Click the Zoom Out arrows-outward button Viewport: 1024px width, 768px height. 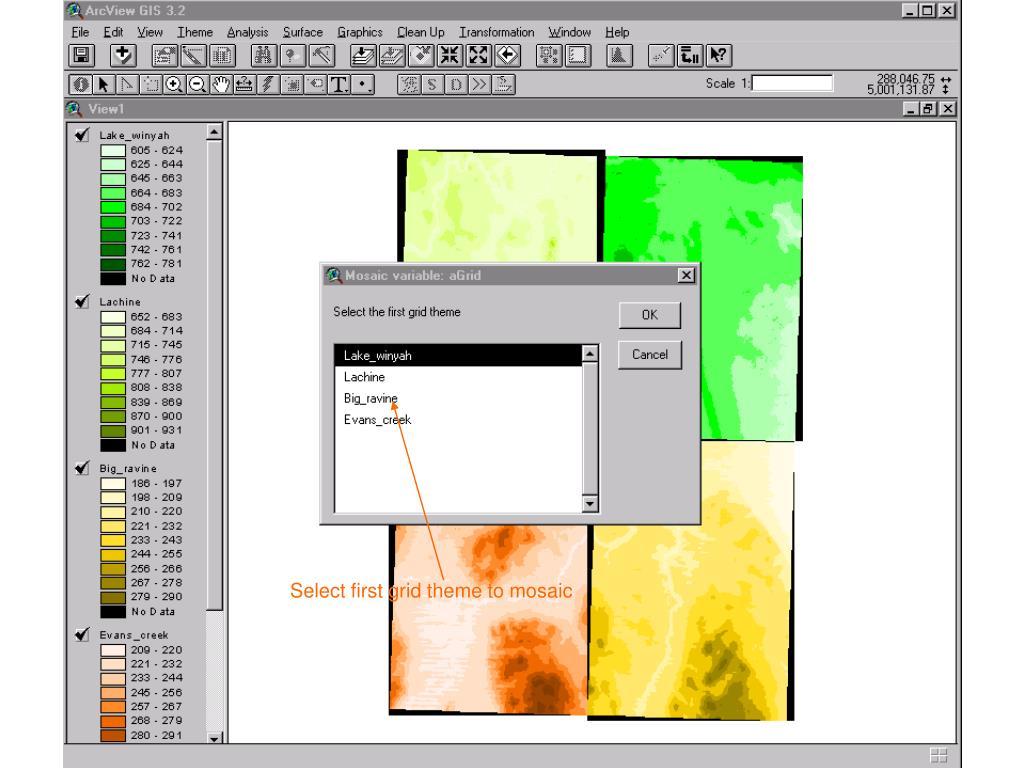[479, 56]
